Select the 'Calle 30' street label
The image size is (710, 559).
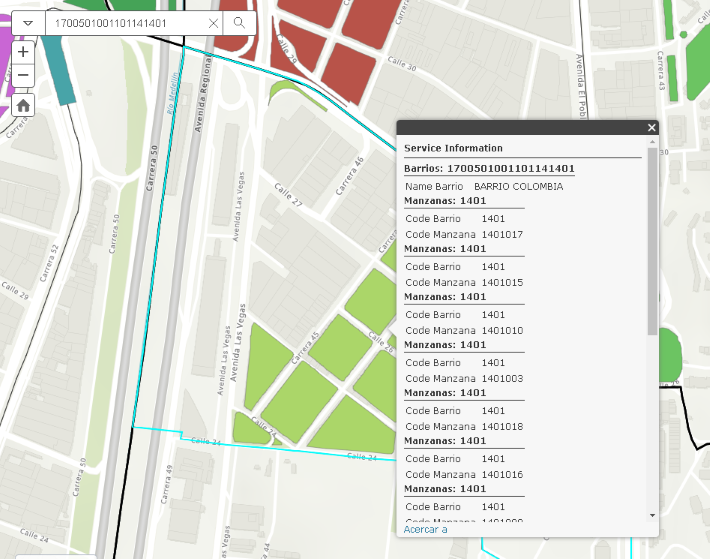point(402,64)
